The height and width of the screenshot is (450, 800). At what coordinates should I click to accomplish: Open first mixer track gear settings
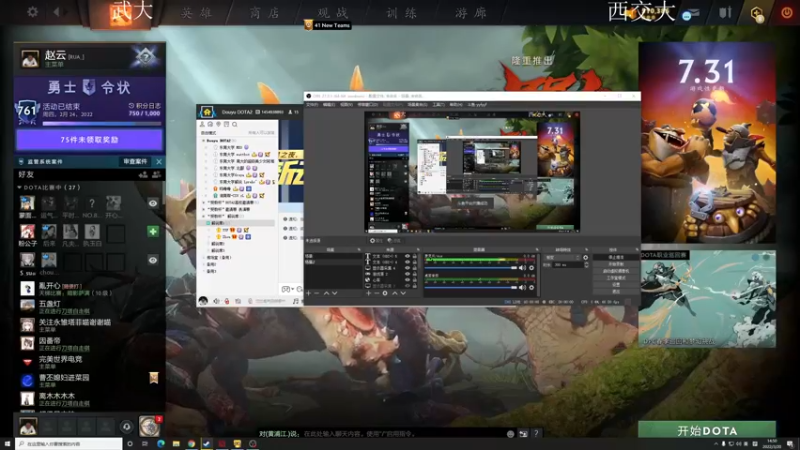click(532, 267)
